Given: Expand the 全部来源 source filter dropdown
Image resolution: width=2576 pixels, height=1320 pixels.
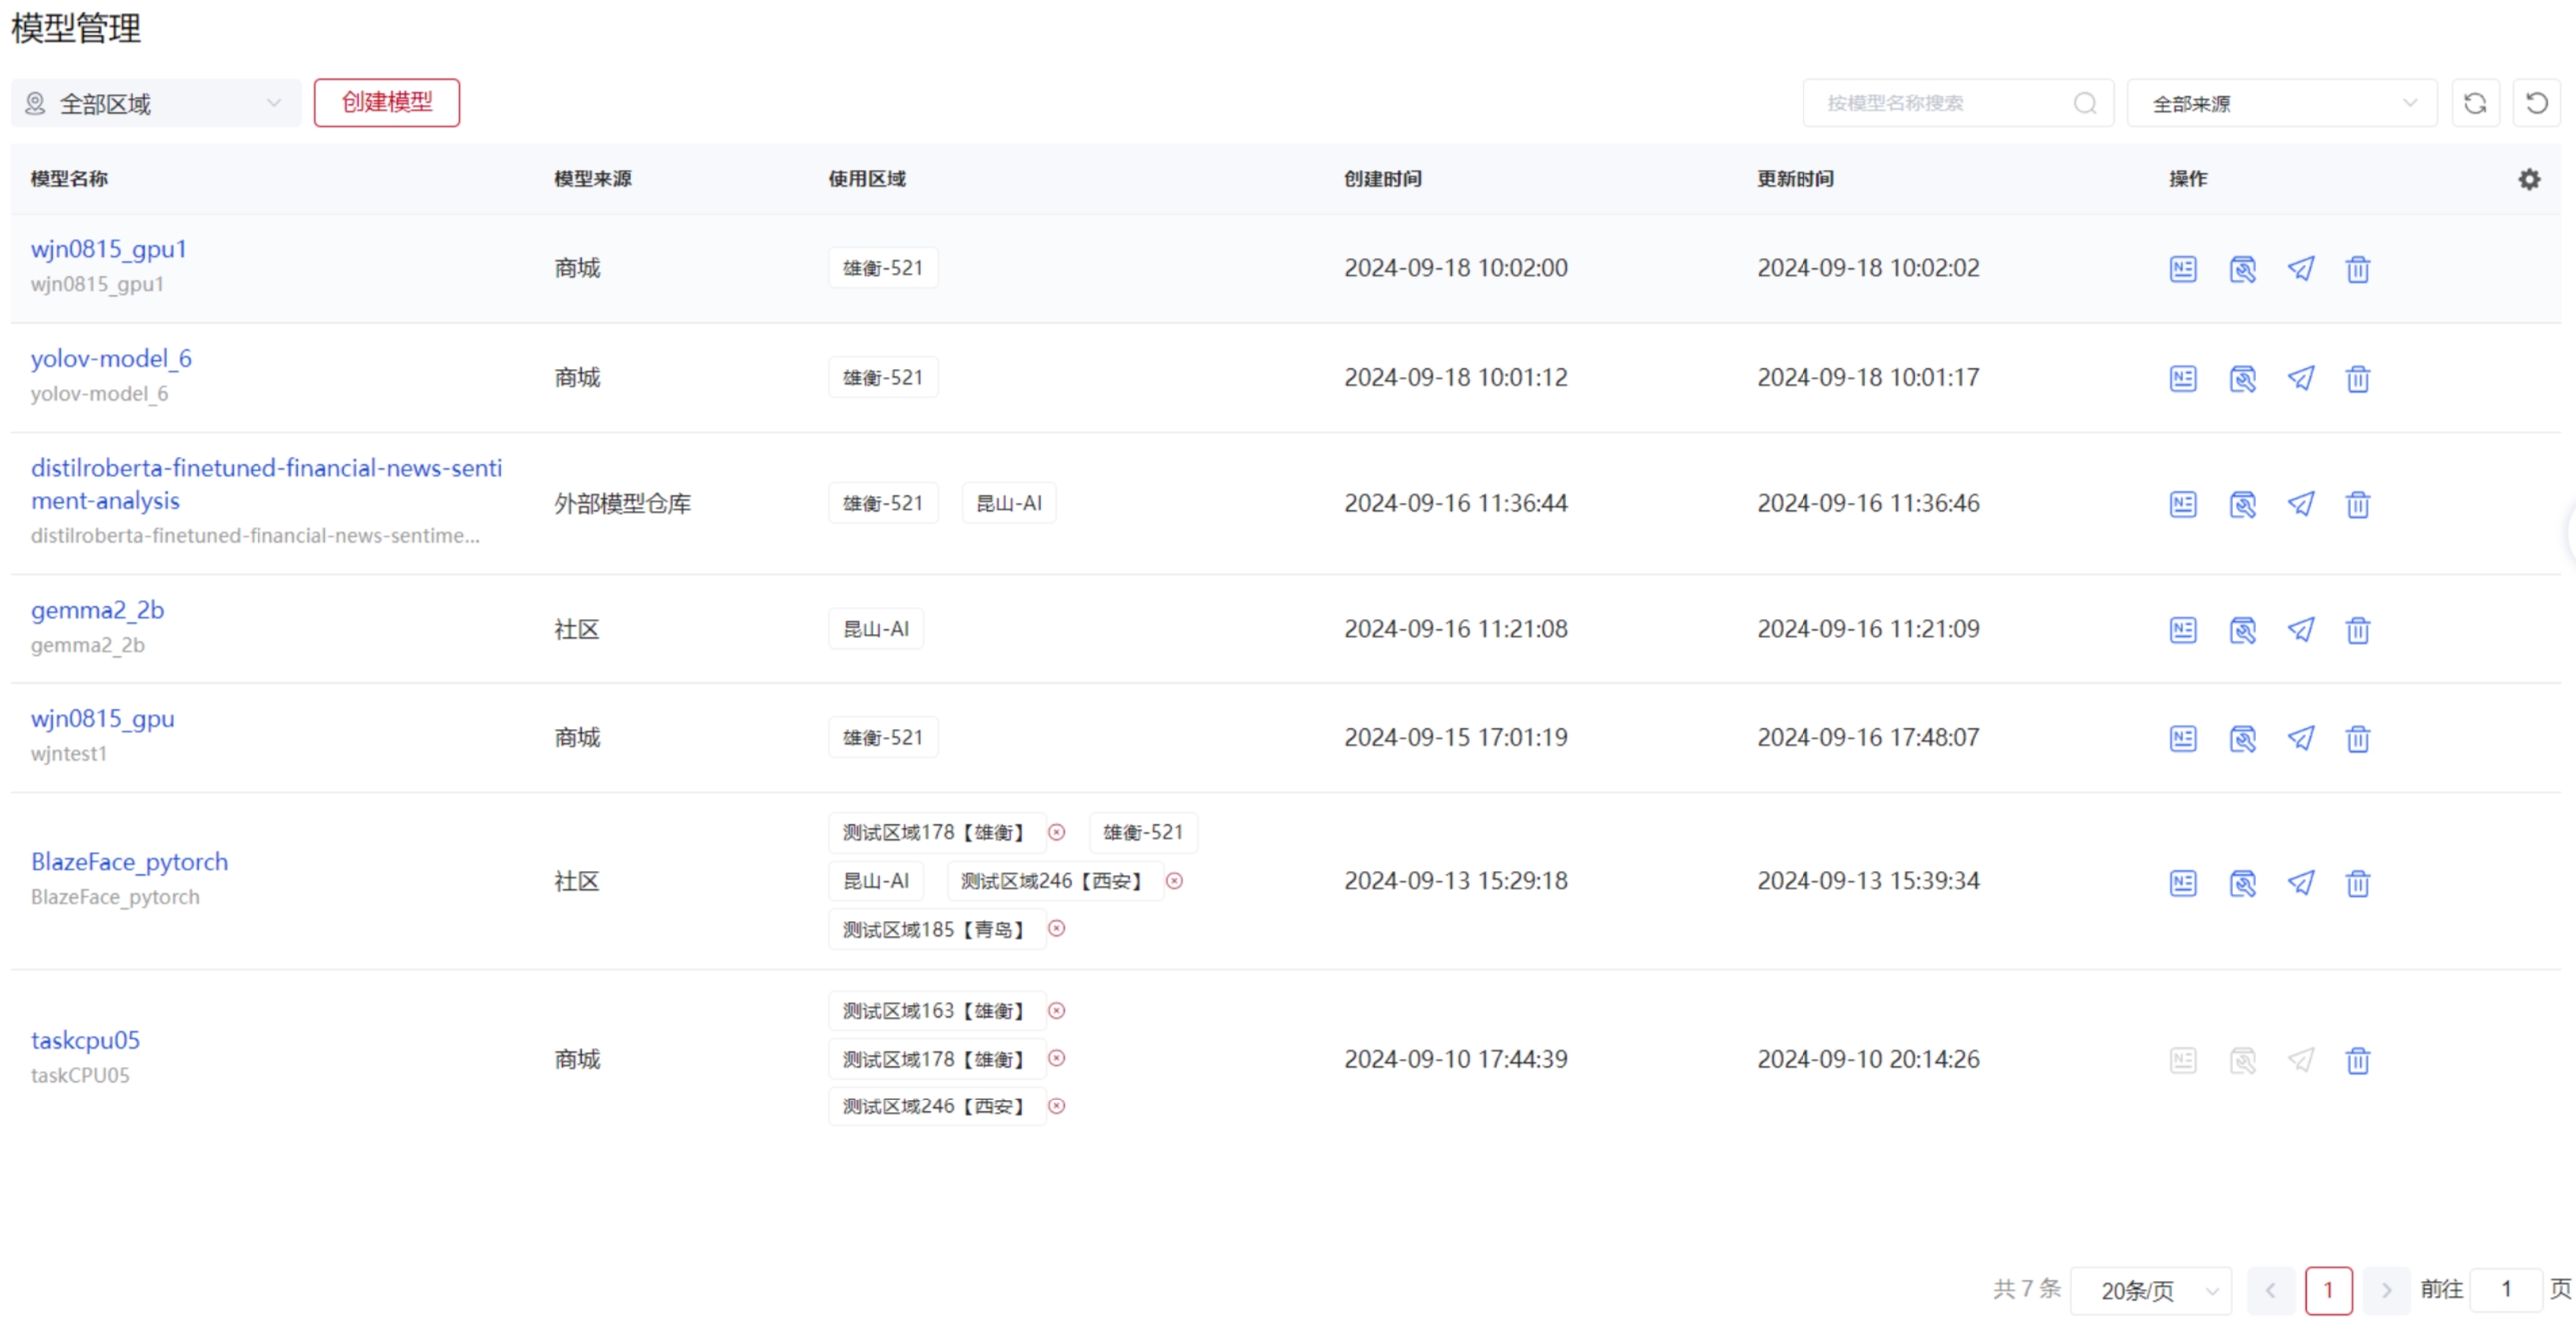Looking at the screenshot, I should [x=2281, y=103].
